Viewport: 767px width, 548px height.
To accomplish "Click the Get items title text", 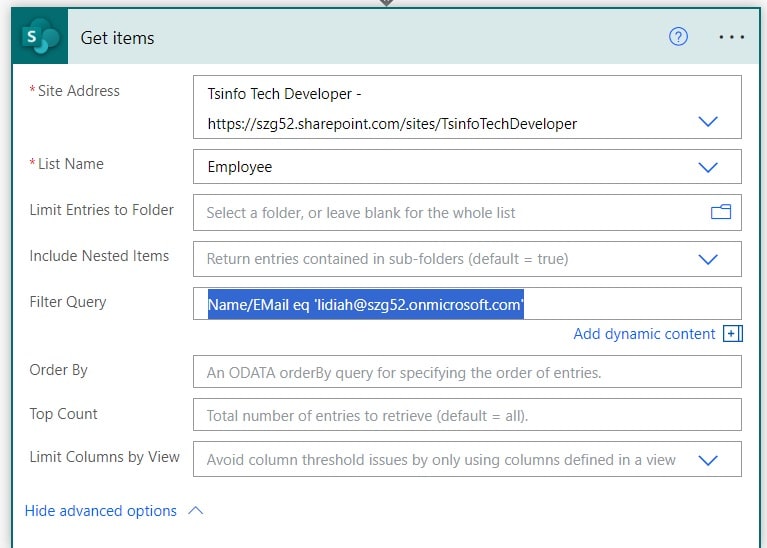I will tap(117, 38).
